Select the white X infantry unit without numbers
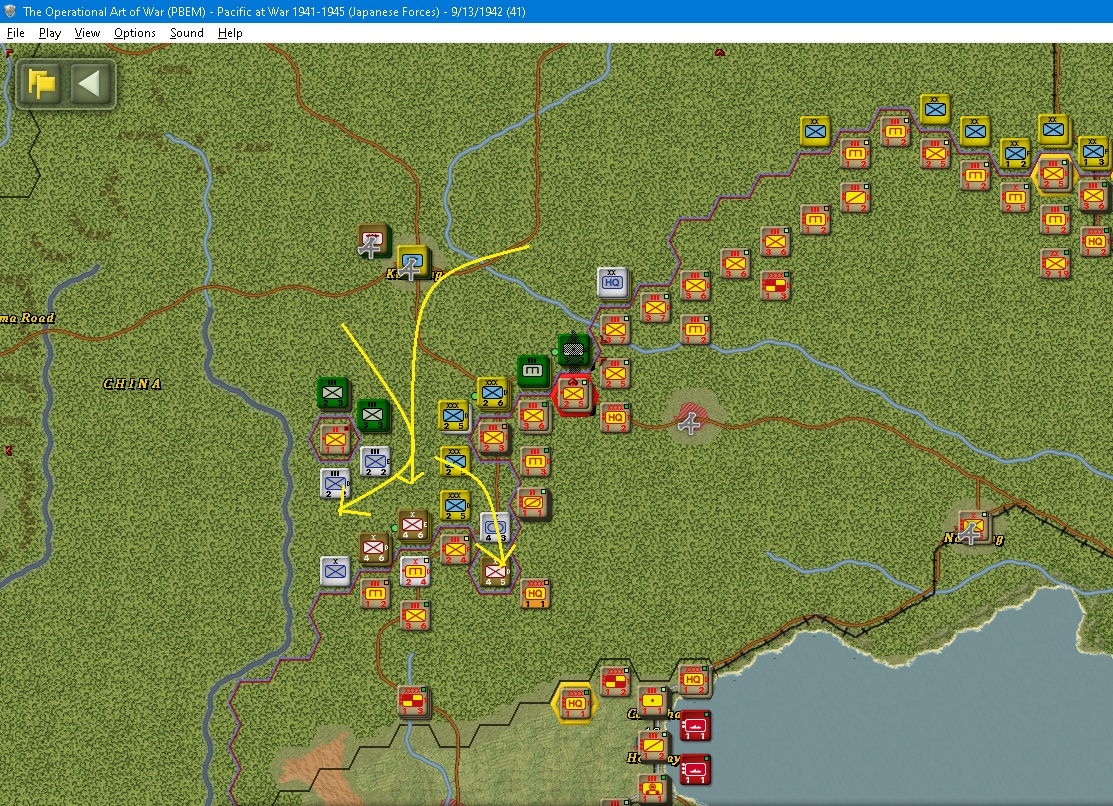 tap(335, 571)
